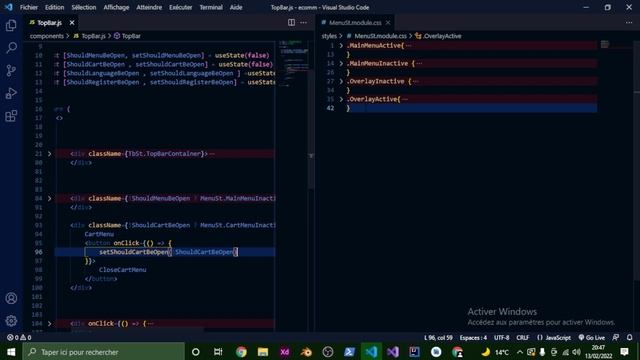Screen dimensions: 640x360
Task: Open the Explorer view in activity bar
Action: [11, 25]
